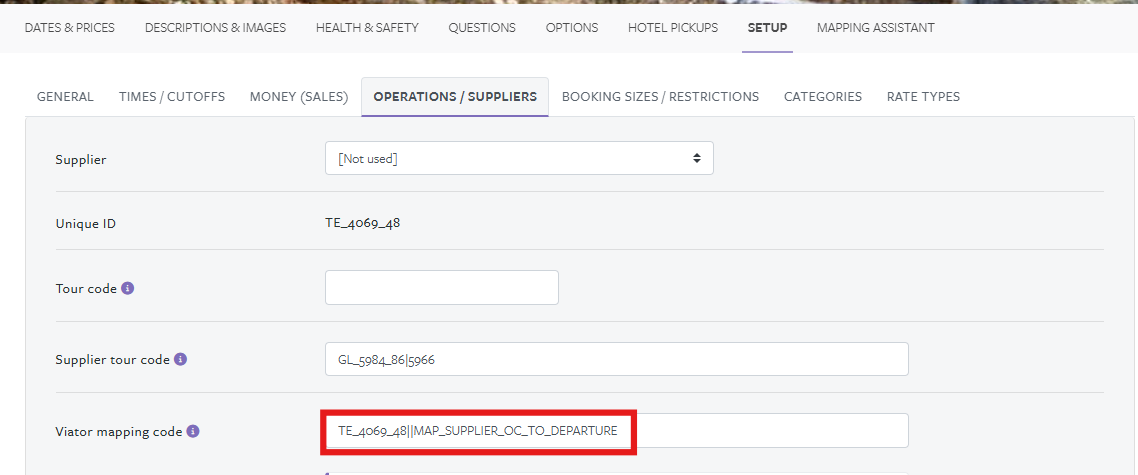
Task: Click into Supplier tour code field
Action: (616, 360)
